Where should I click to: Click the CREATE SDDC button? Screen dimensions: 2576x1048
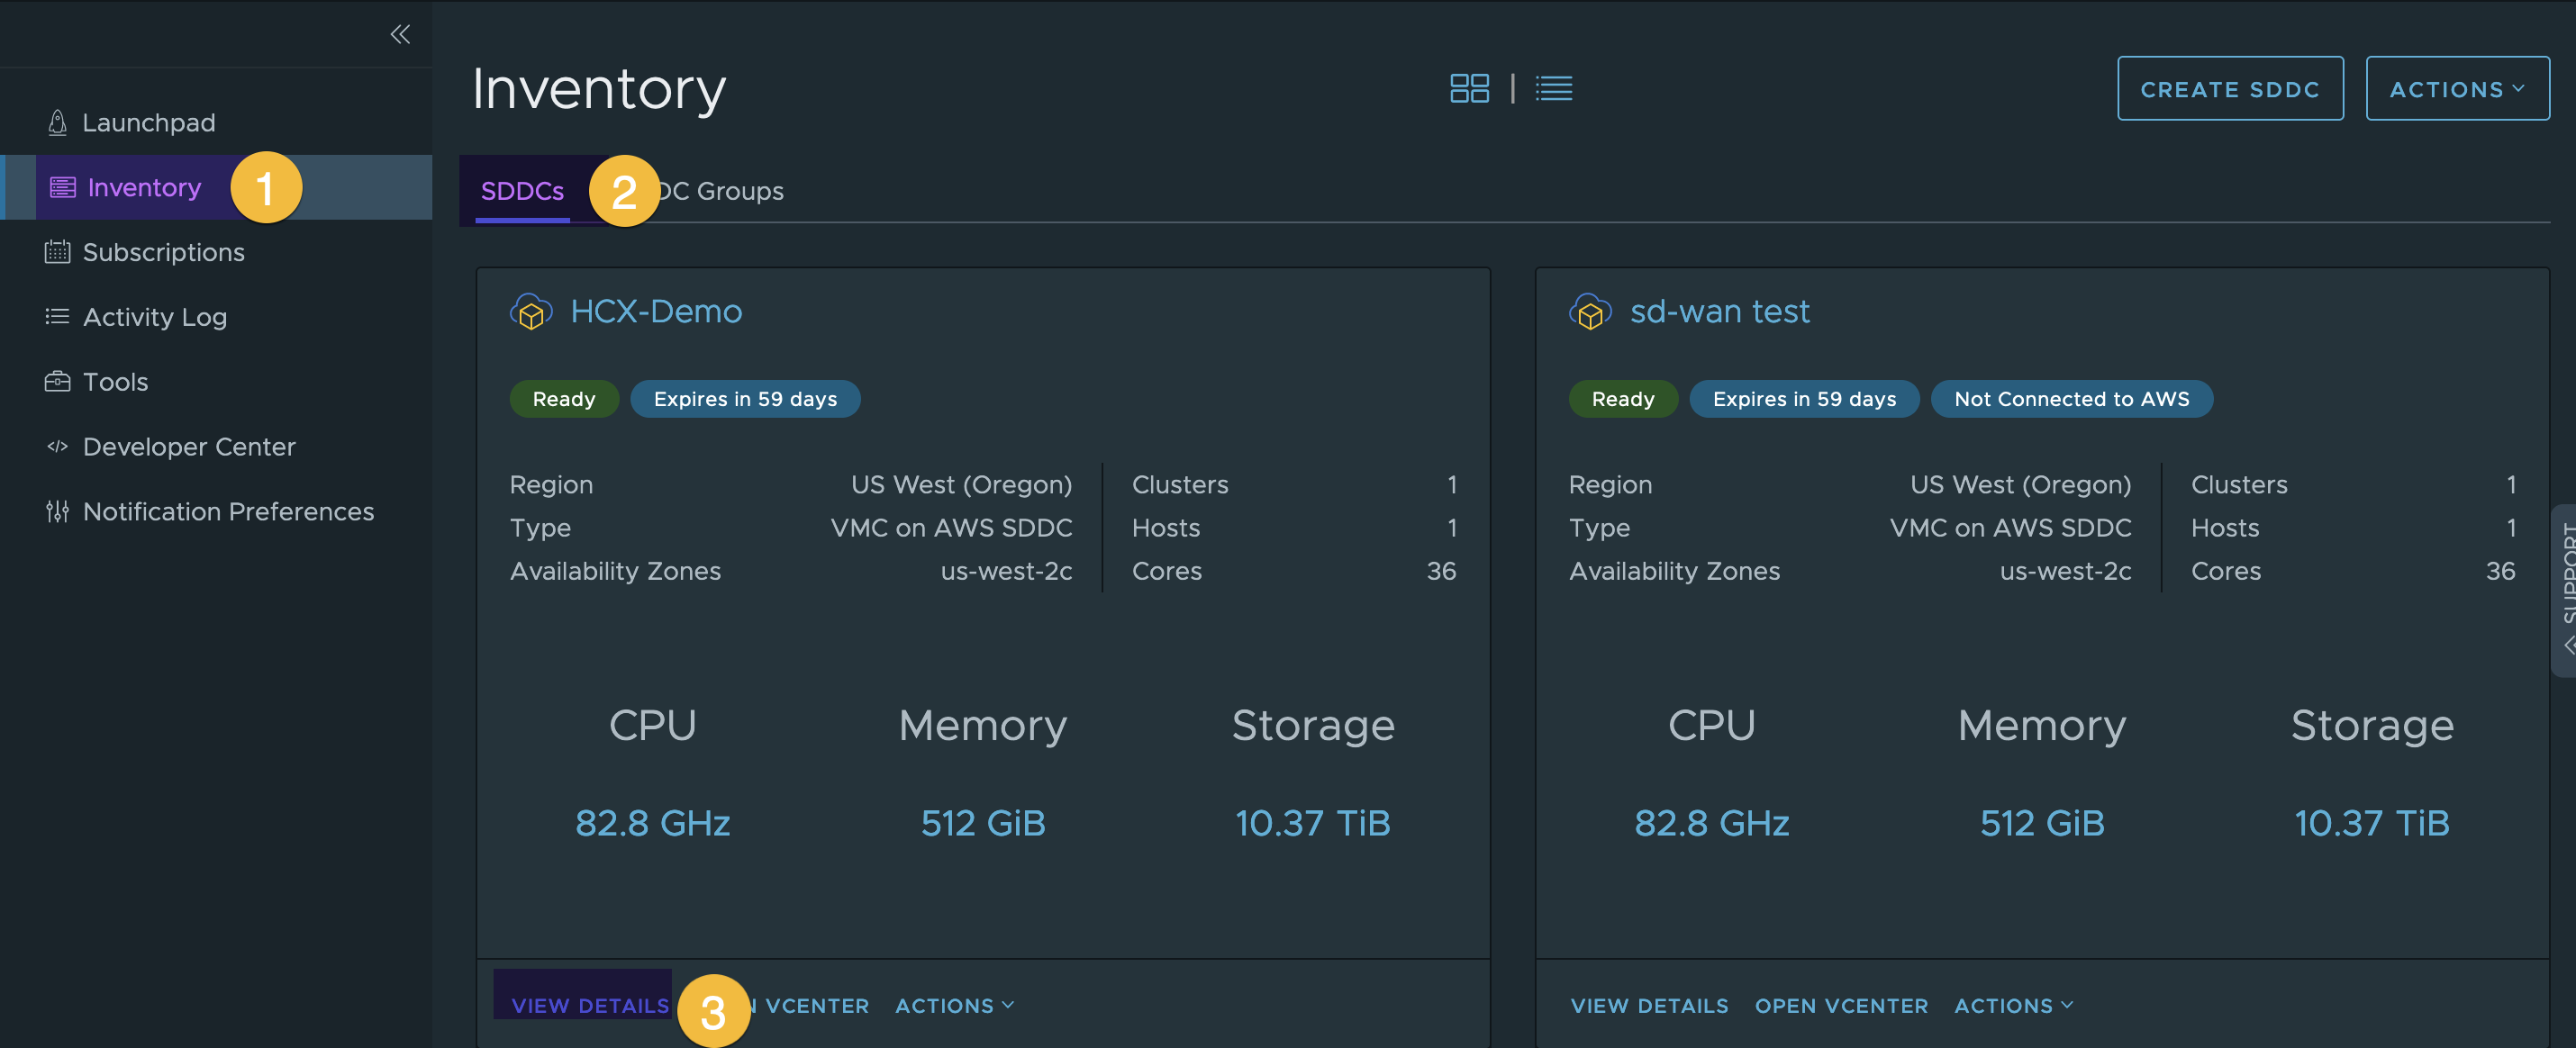point(2230,89)
